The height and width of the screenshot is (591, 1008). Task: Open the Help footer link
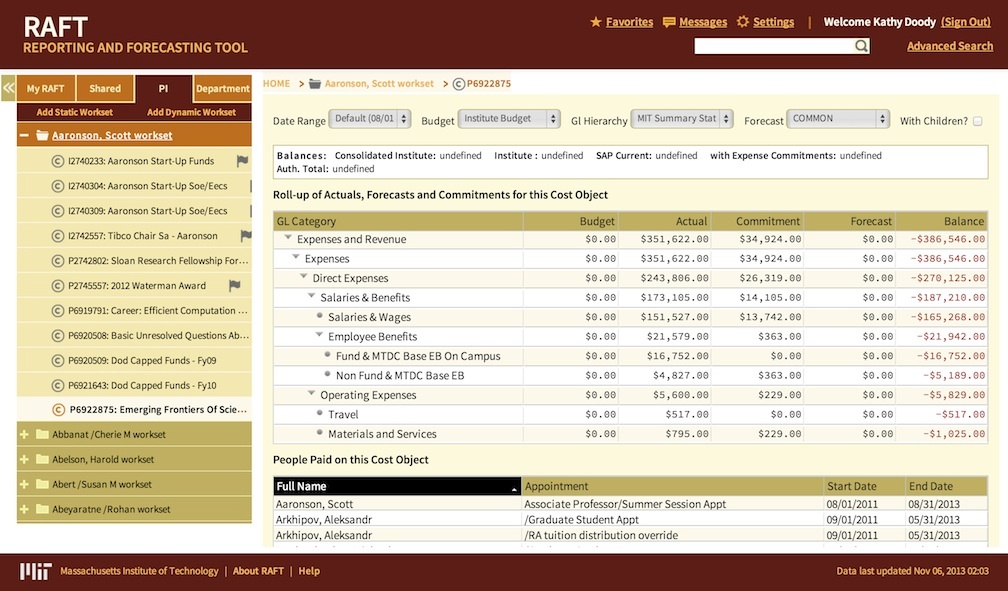(309, 571)
